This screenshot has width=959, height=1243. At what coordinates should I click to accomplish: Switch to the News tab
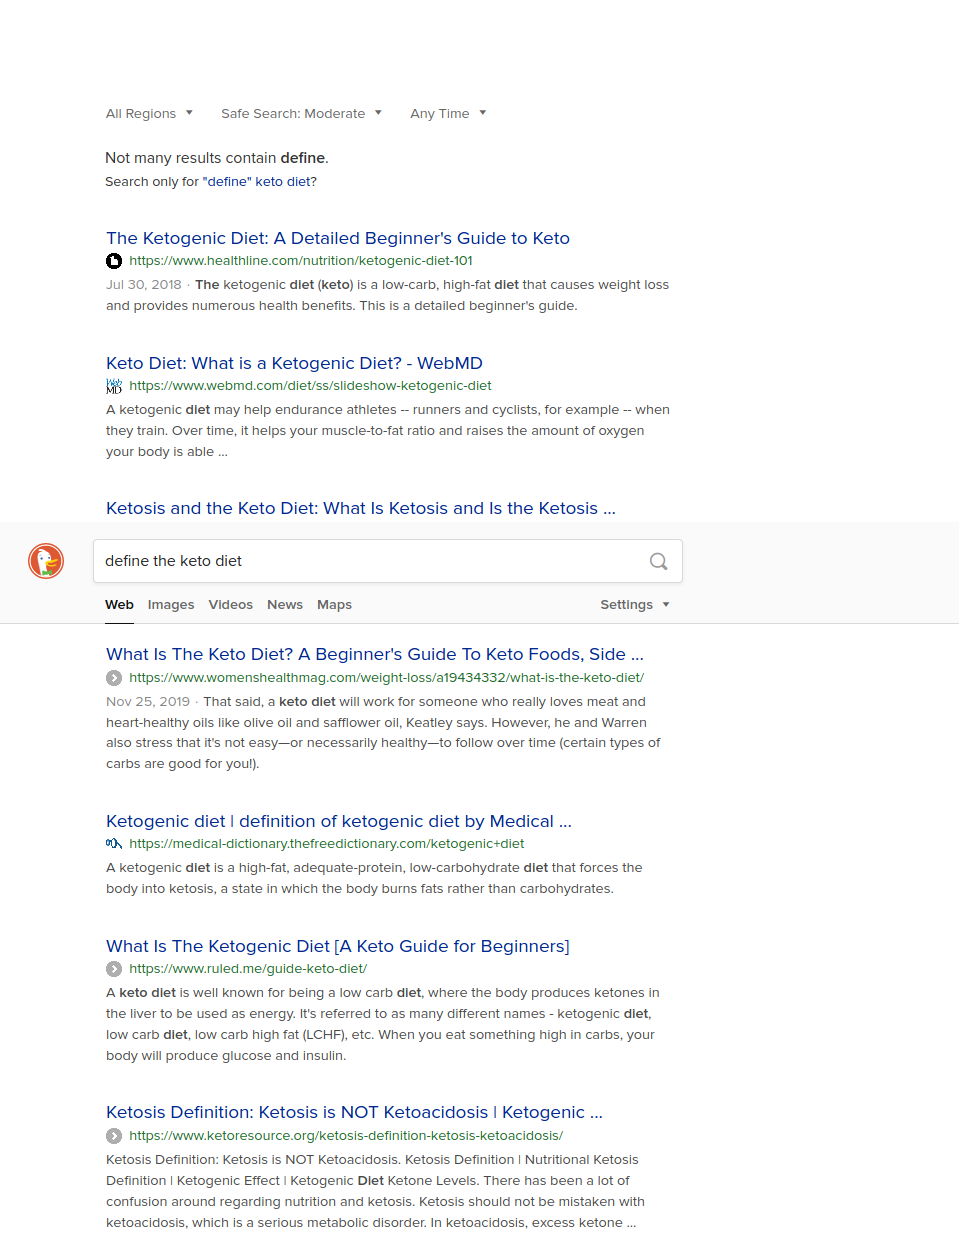pos(285,605)
